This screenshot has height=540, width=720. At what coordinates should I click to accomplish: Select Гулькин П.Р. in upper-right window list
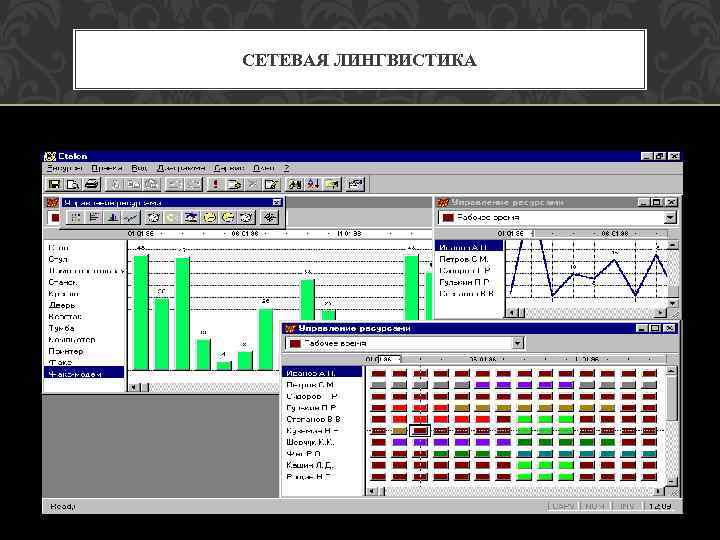[x=464, y=282]
